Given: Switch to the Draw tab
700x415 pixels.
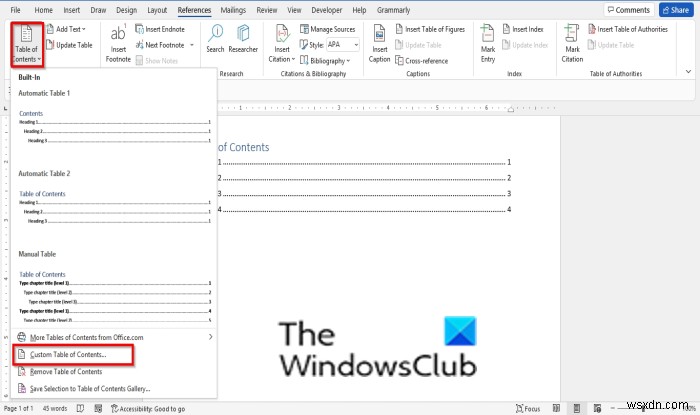Looking at the screenshot, I should coord(98,10).
